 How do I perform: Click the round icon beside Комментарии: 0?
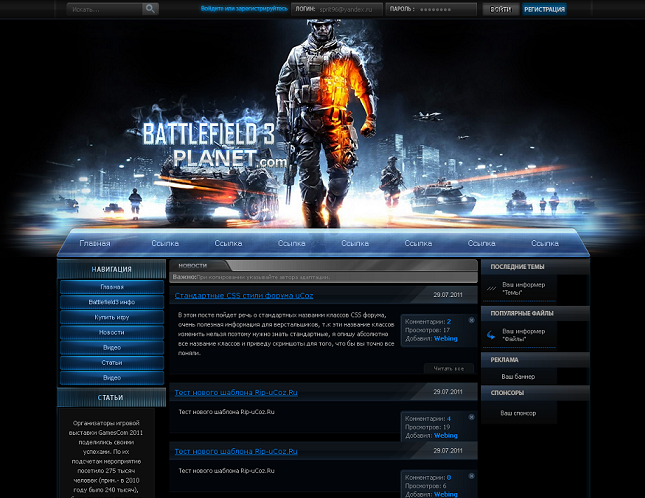[x=471, y=476]
